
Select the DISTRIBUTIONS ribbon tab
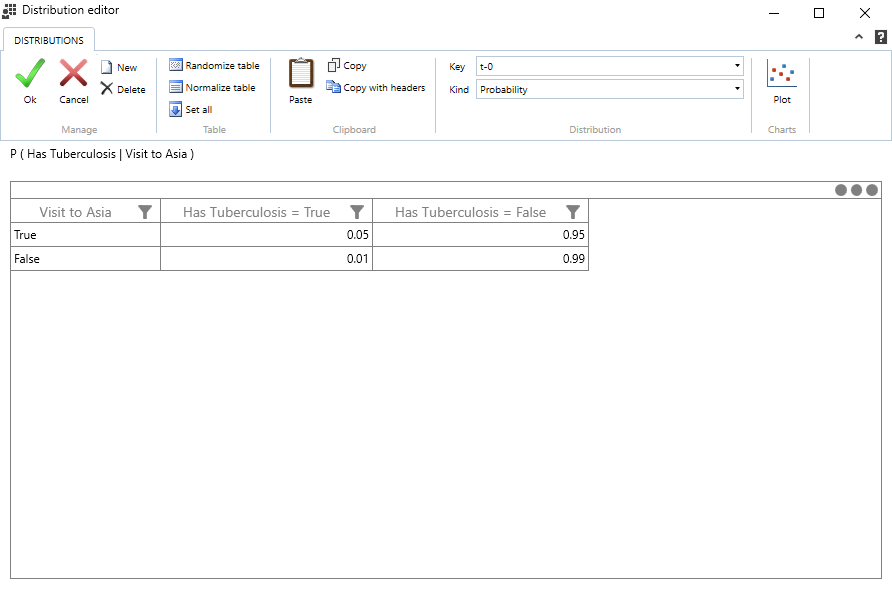click(x=49, y=40)
